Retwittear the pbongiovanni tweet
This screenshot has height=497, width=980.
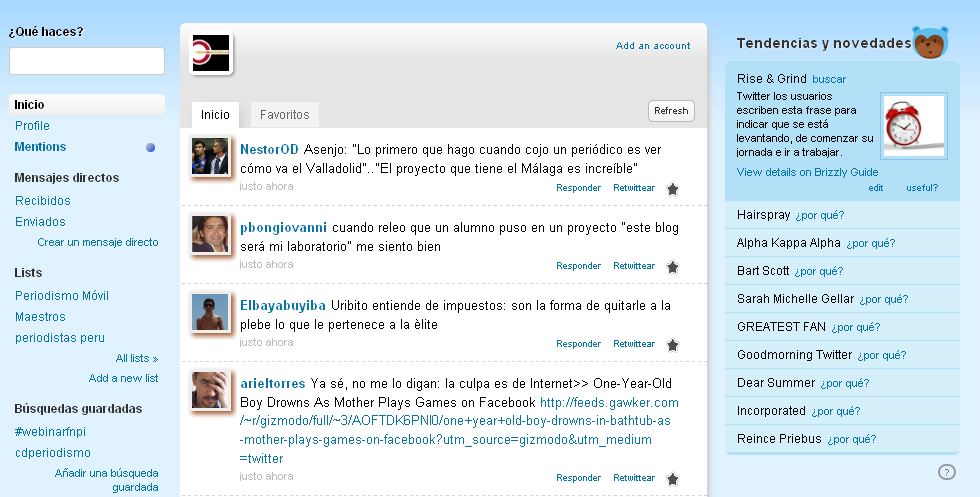634,266
